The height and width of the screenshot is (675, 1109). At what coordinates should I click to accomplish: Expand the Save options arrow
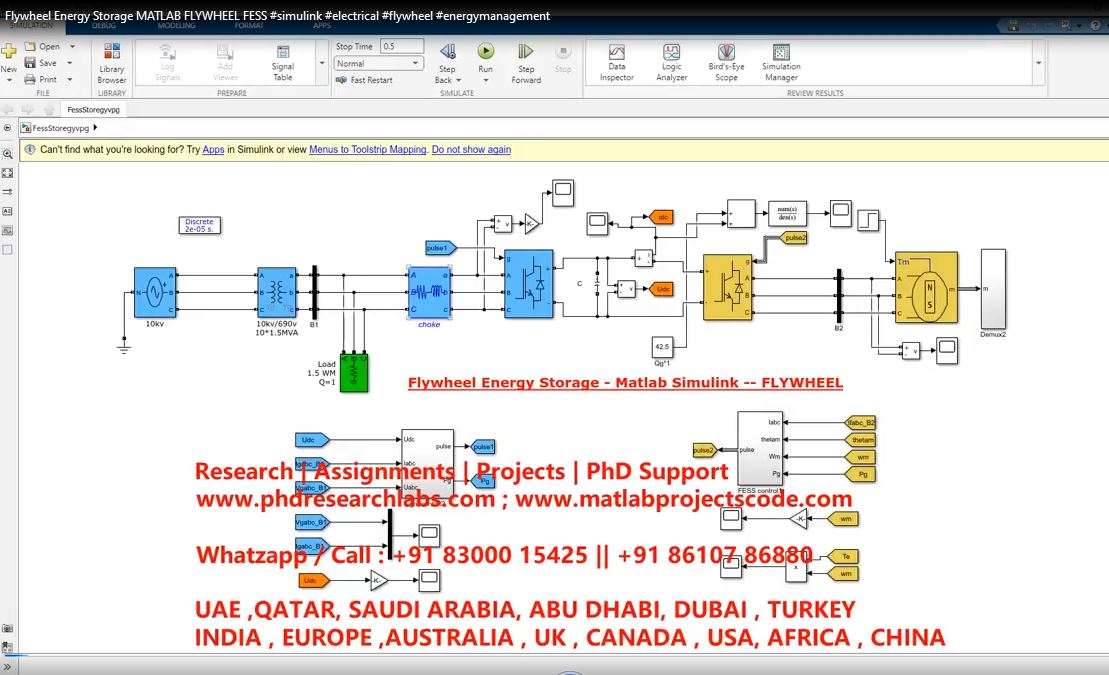(69, 62)
